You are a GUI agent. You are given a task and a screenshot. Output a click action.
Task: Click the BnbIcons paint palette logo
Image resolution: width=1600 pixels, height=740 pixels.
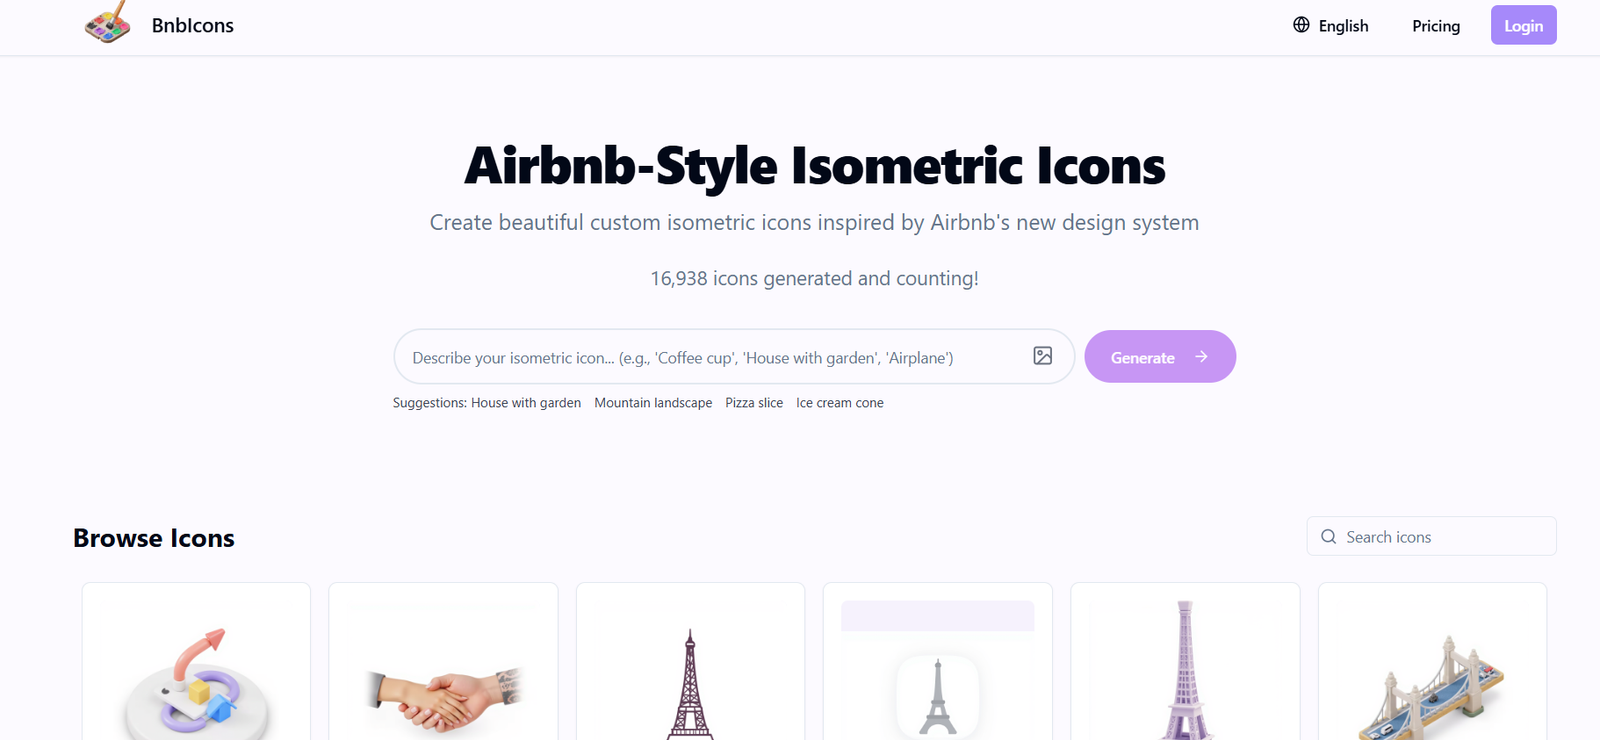pos(108,23)
